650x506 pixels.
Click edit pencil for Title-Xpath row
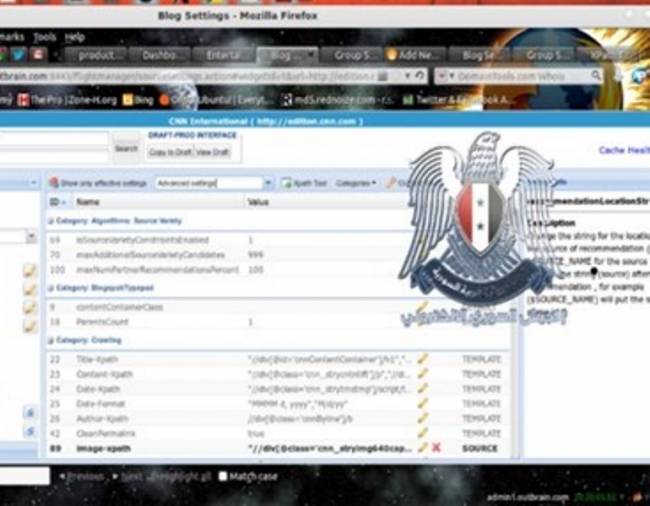[422, 359]
